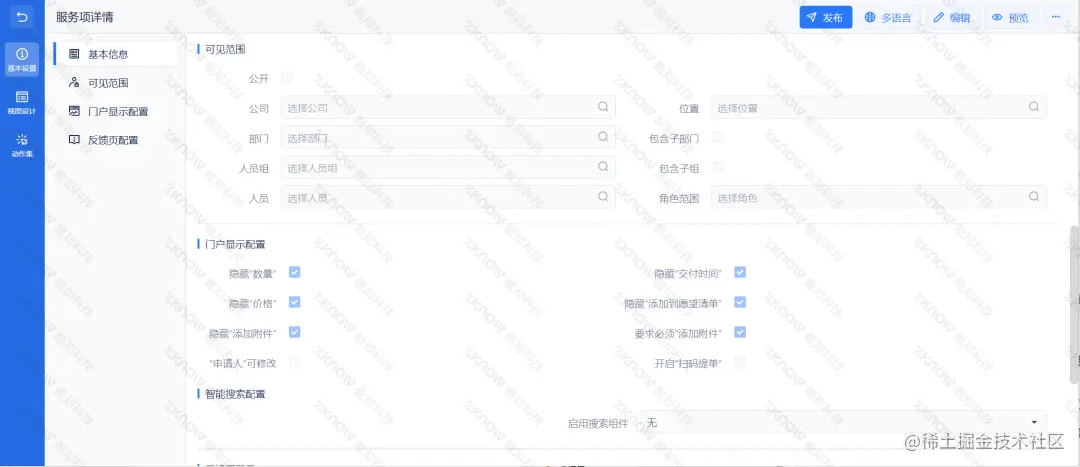Open the 基本设置 section in the left rail
The width and height of the screenshot is (1080, 467).
(x=22, y=59)
